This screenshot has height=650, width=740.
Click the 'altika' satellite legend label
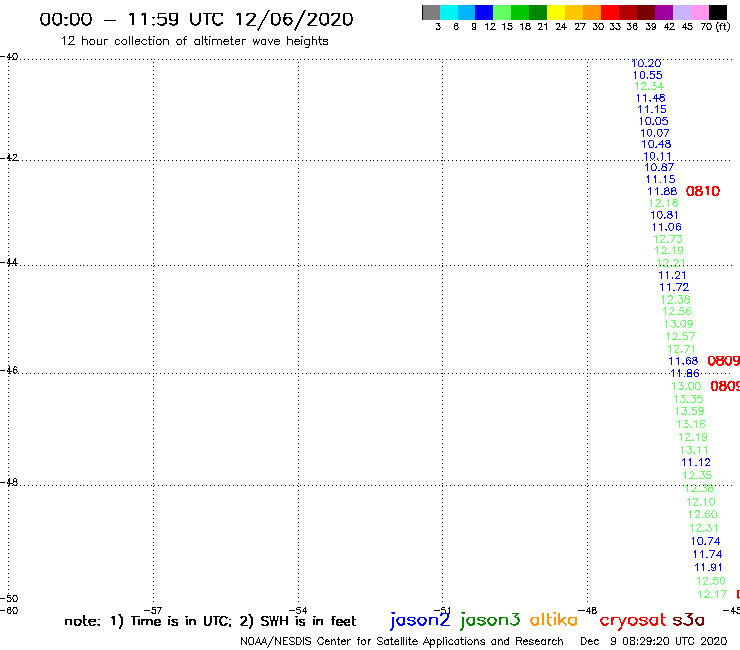coord(554,620)
